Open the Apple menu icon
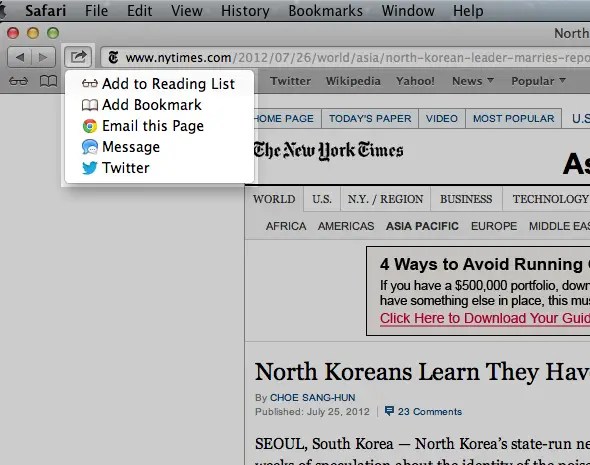The width and height of the screenshot is (590, 465). pos(2,11)
